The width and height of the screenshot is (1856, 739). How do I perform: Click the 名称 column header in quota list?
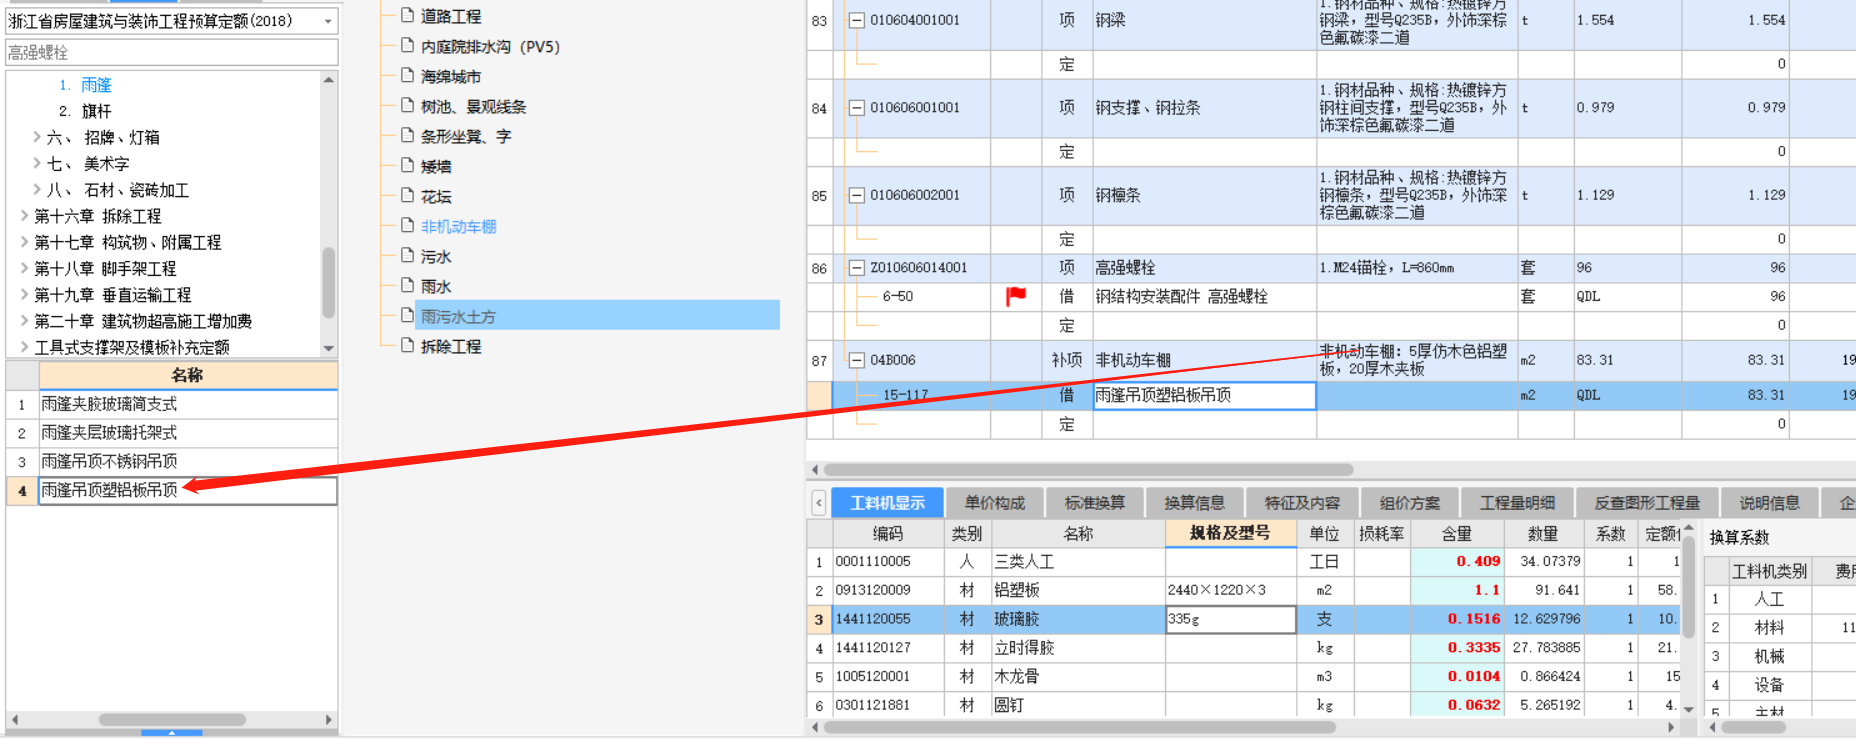[x=188, y=375]
